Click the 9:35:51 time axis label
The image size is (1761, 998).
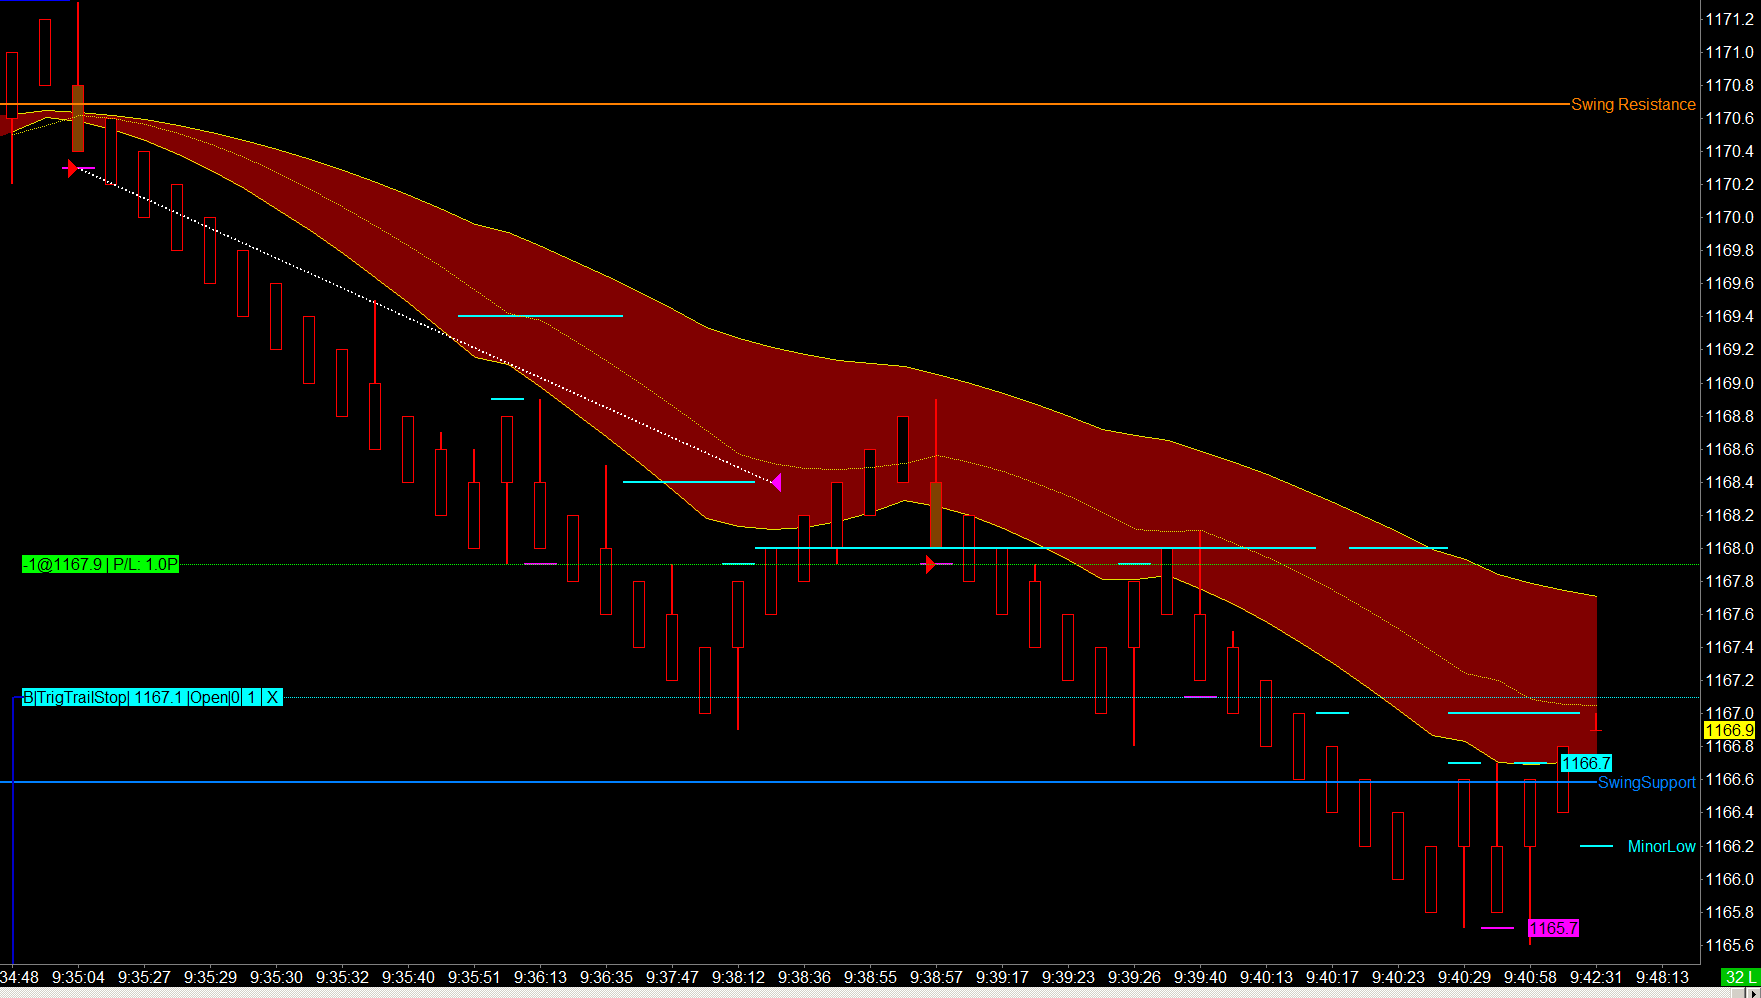tap(474, 977)
